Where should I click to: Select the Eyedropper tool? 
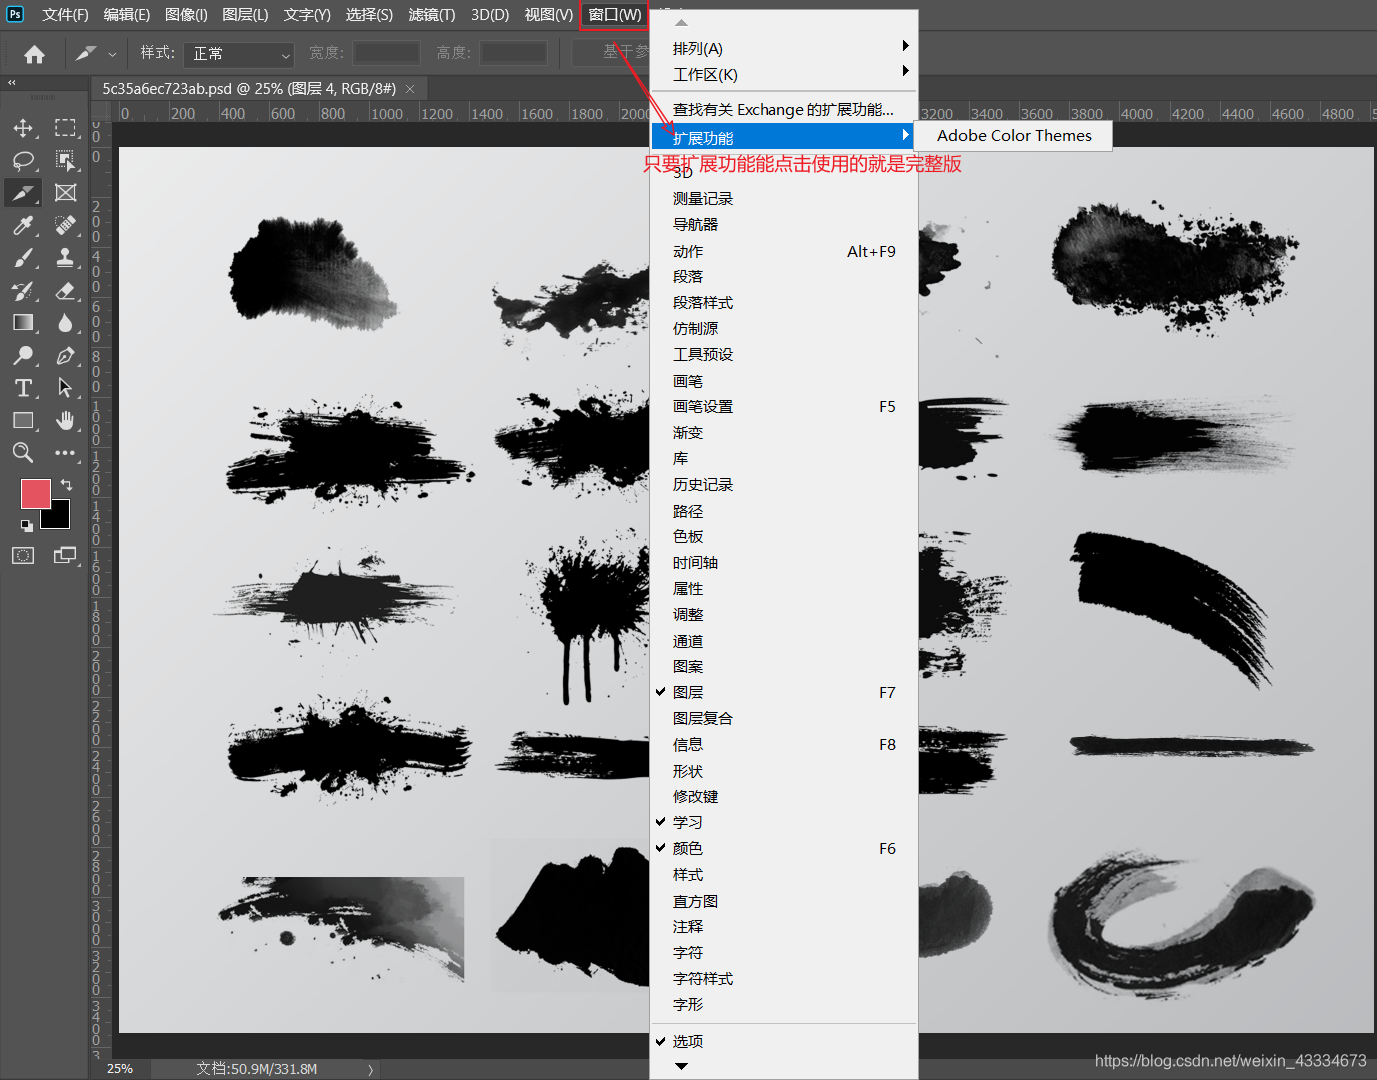pos(23,225)
